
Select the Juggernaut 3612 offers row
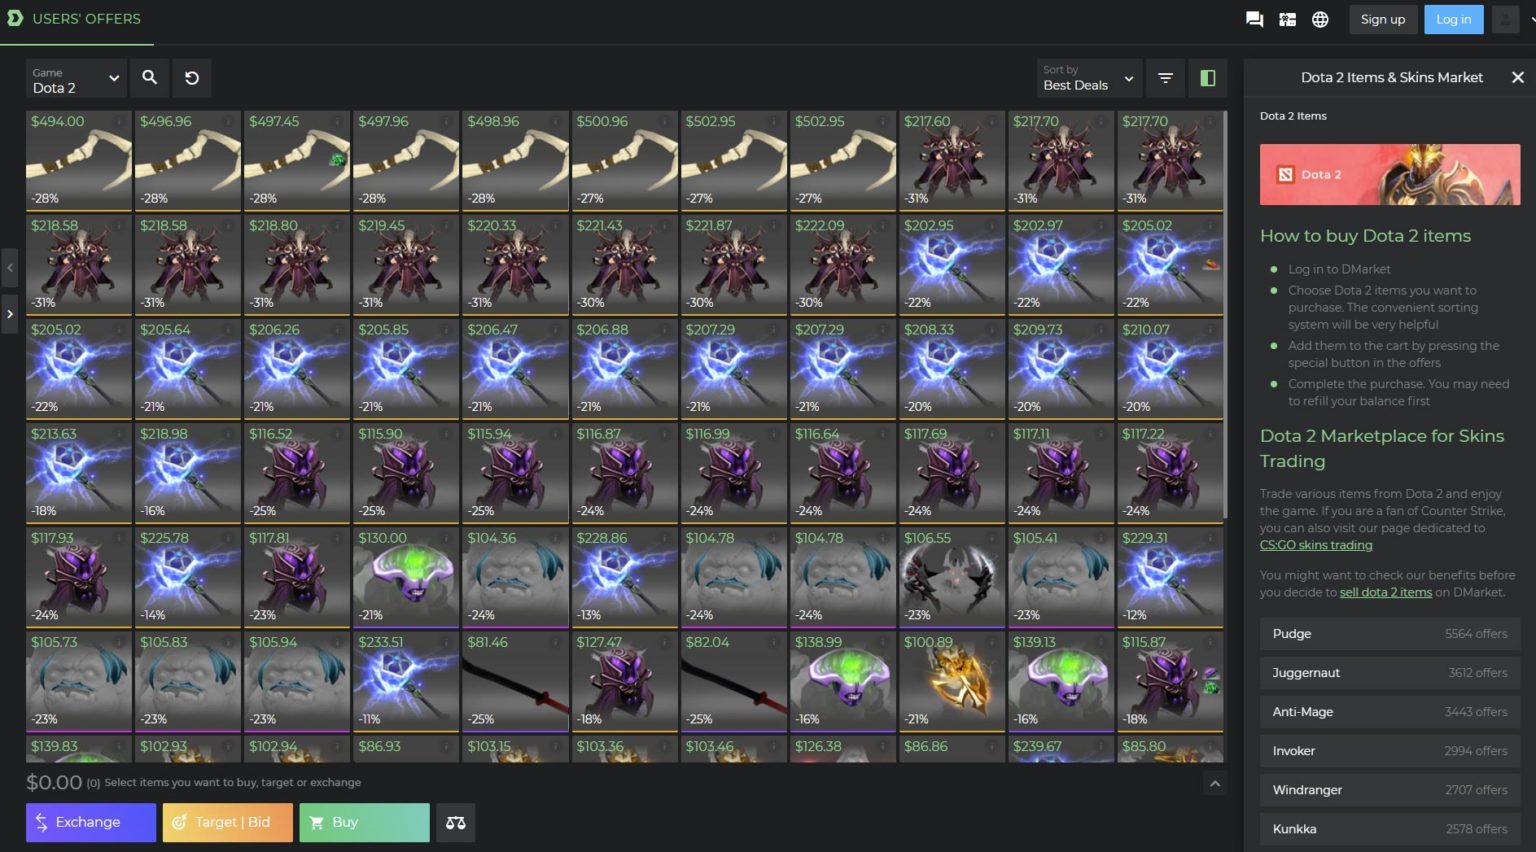(x=1390, y=673)
